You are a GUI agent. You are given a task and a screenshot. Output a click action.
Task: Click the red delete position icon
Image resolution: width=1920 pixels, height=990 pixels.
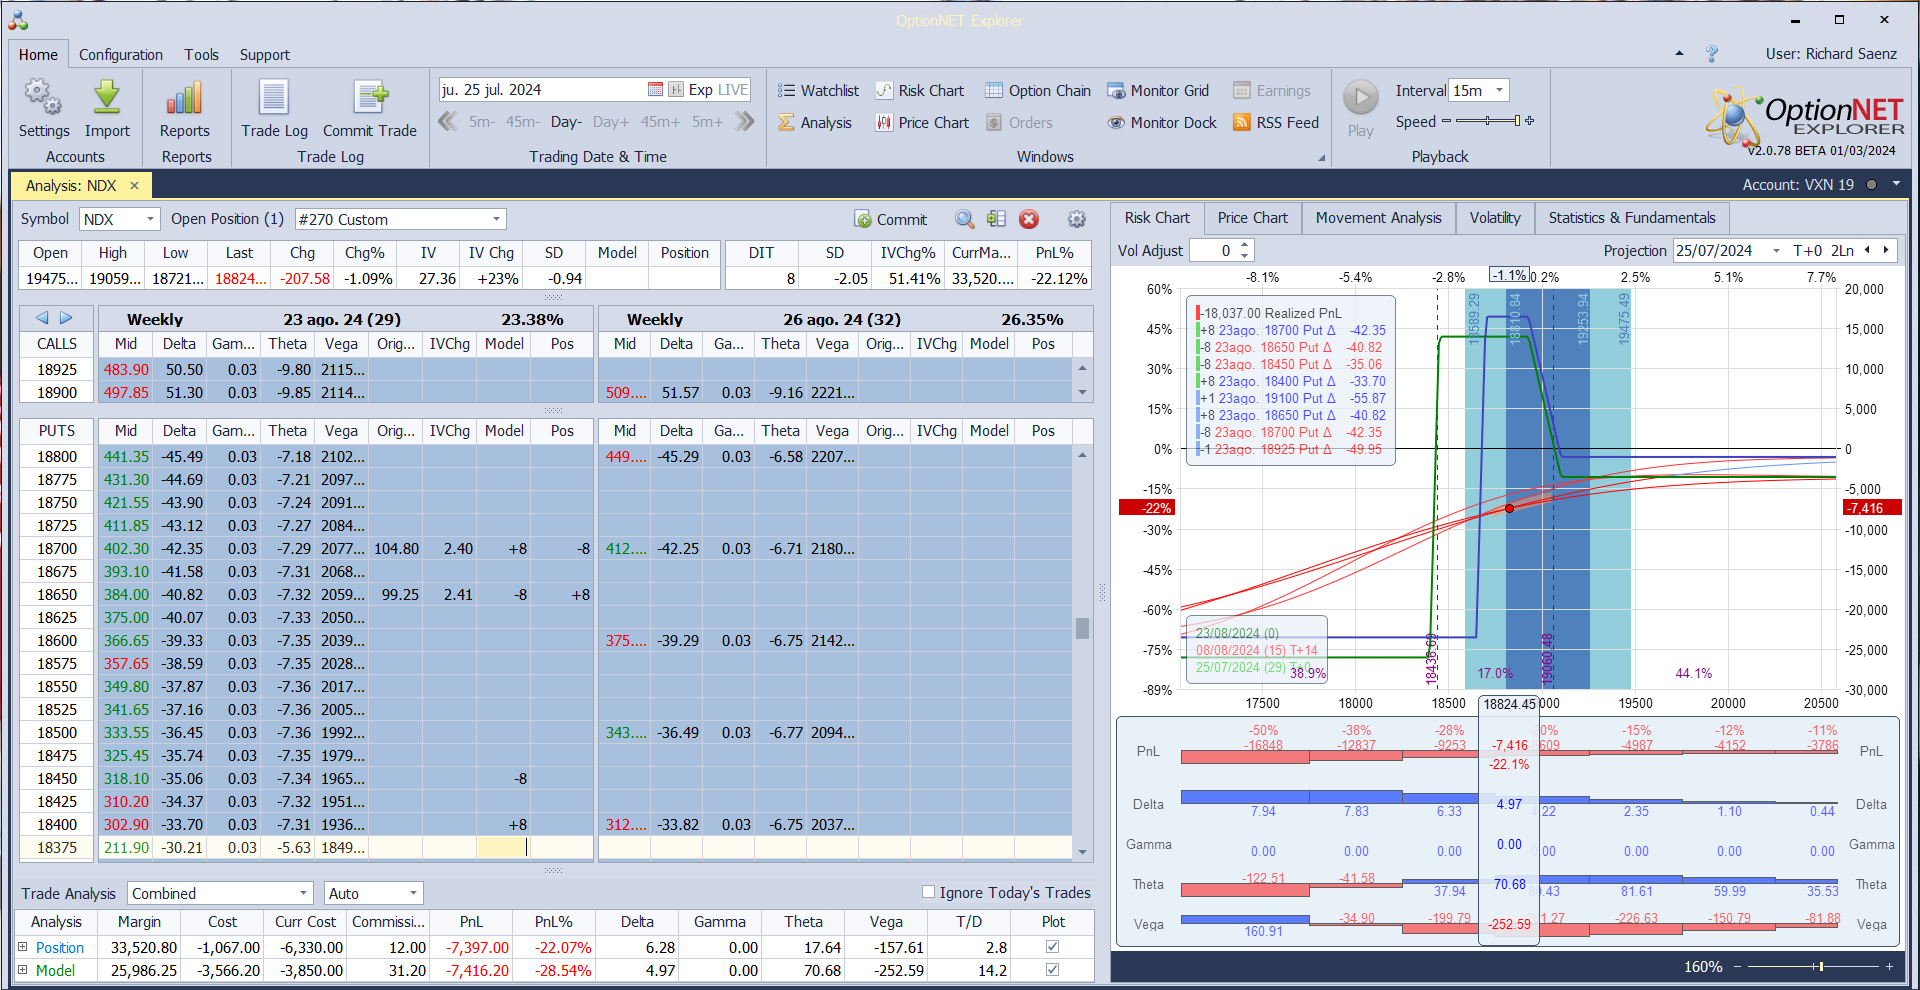click(1029, 219)
